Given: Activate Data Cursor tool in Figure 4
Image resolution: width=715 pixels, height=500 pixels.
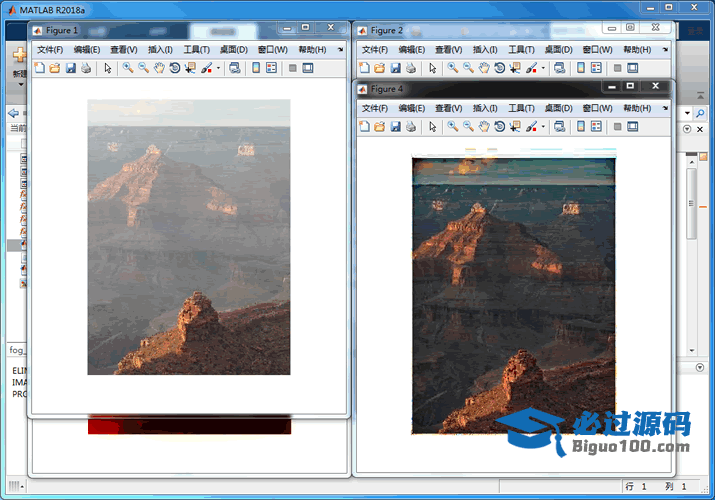Looking at the screenshot, I should pos(515,127).
